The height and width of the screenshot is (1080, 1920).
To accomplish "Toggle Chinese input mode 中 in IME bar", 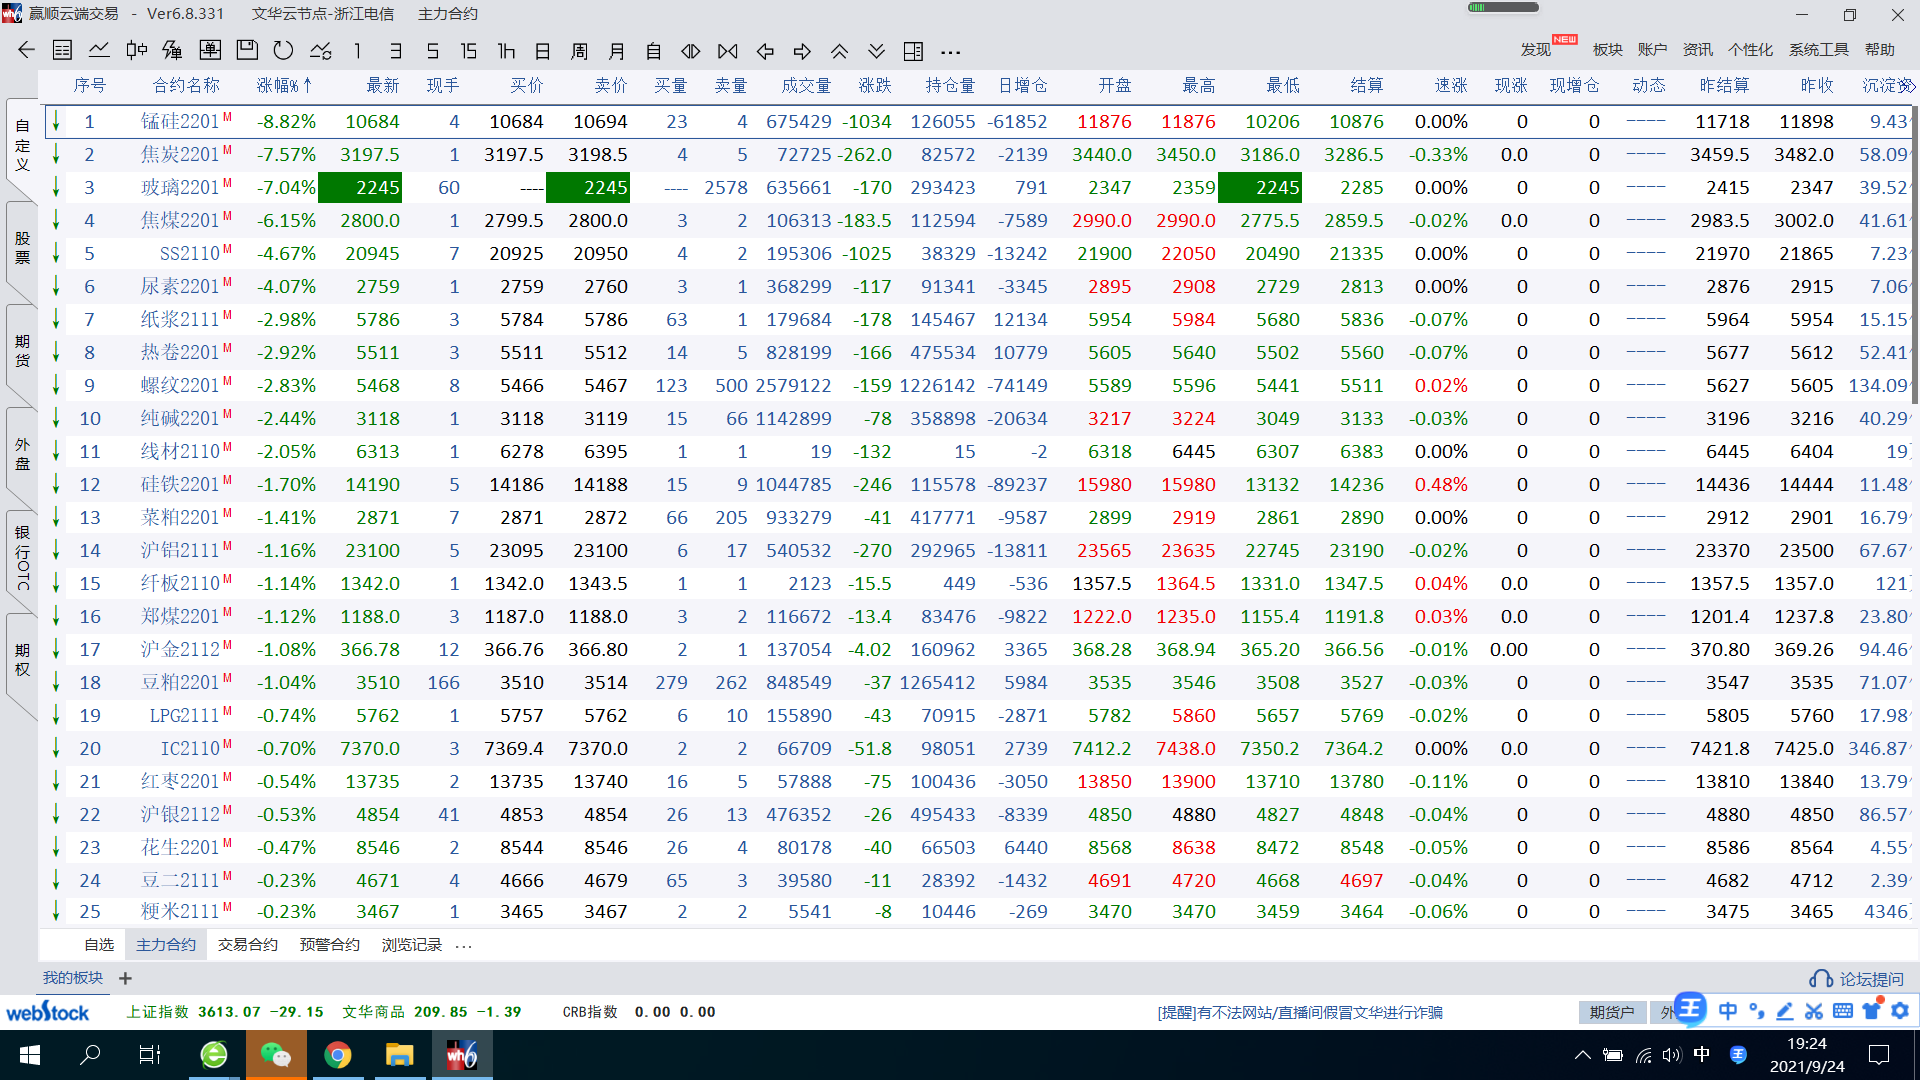I will click(x=1727, y=1011).
